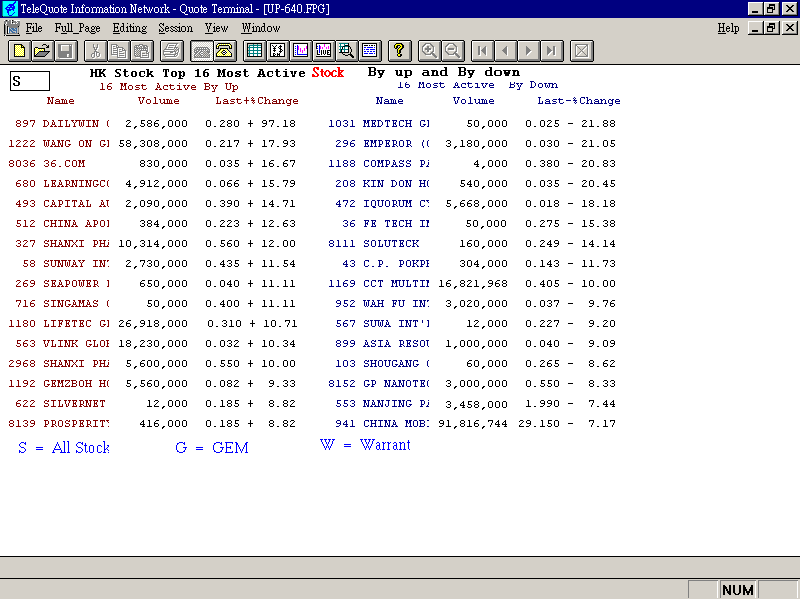Click the blue text page list icon
The height and width of the screenshot is (600, 800).
coord(369,51)
